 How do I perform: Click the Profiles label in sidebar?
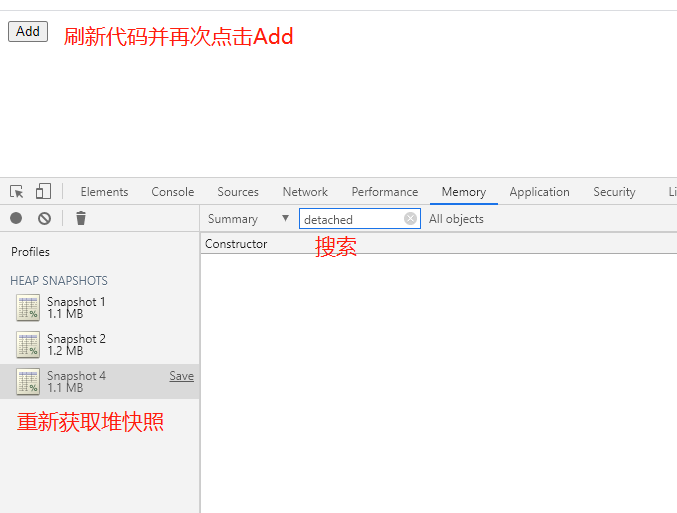[30, 252]
